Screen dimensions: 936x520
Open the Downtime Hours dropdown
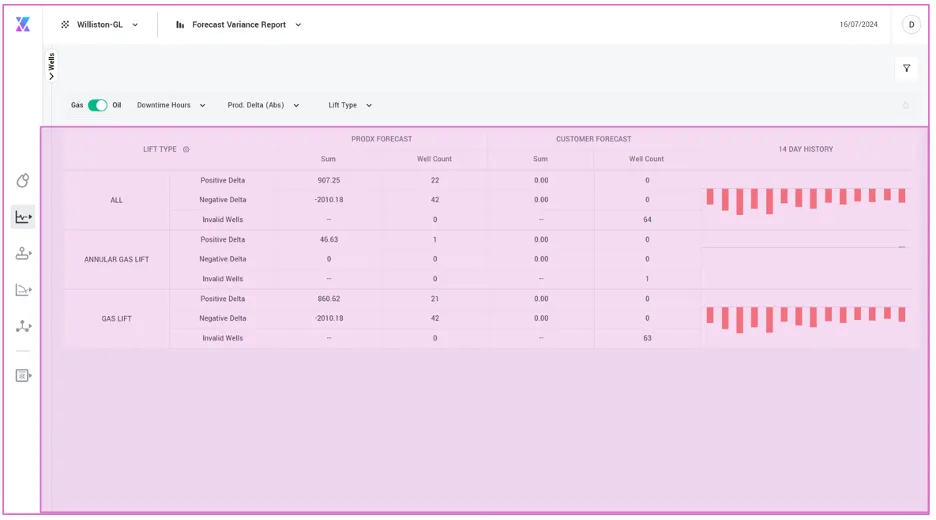[171, 105]
